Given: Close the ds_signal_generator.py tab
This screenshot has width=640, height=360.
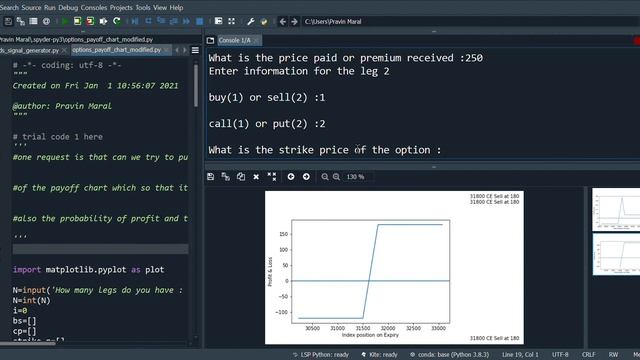Looking at the screenshot, I should 64,50.
